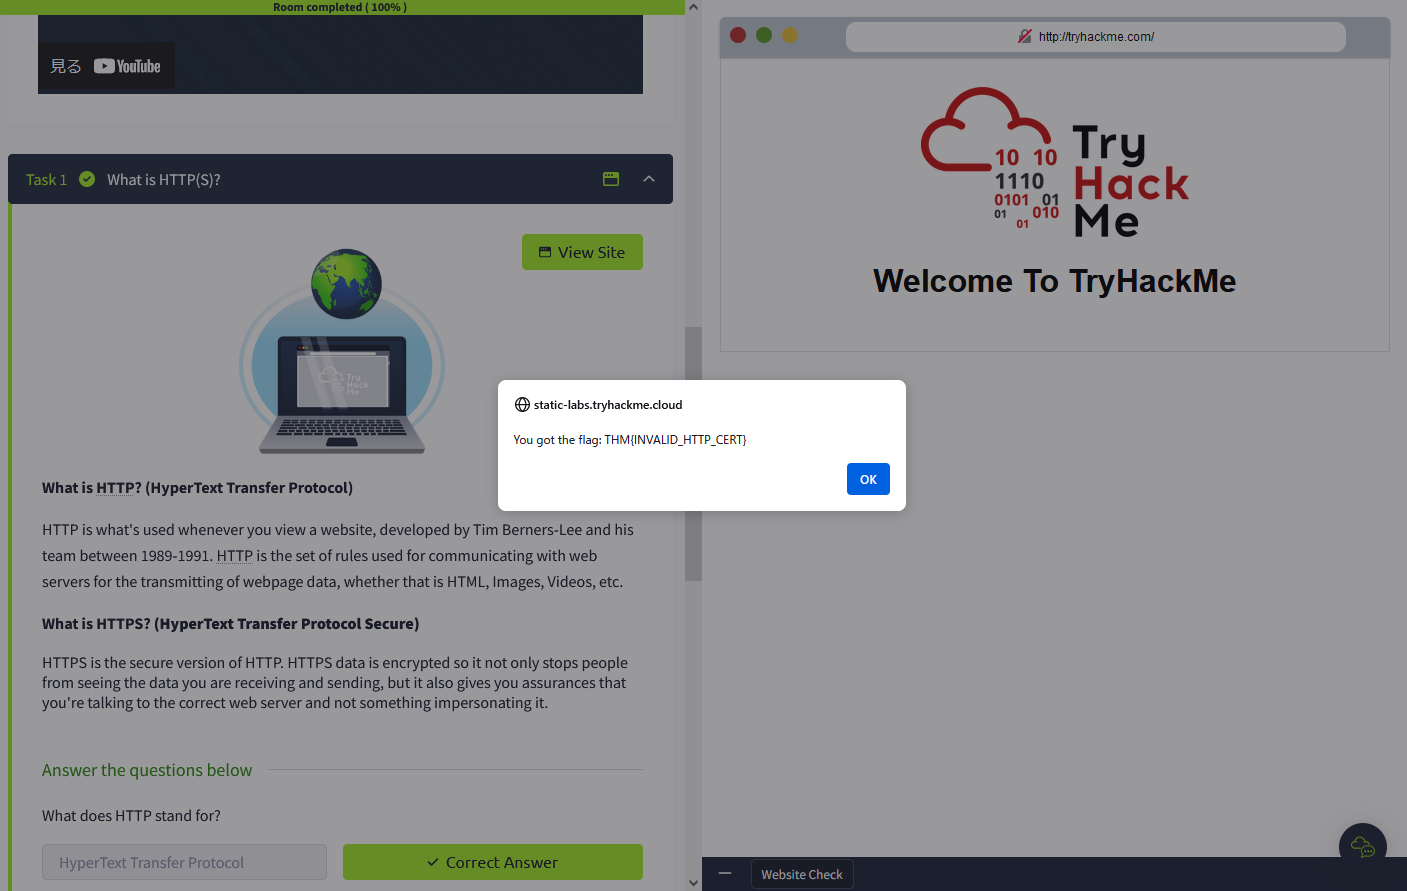Collapse Task 1 using the chevron

[x=649, y=179]
